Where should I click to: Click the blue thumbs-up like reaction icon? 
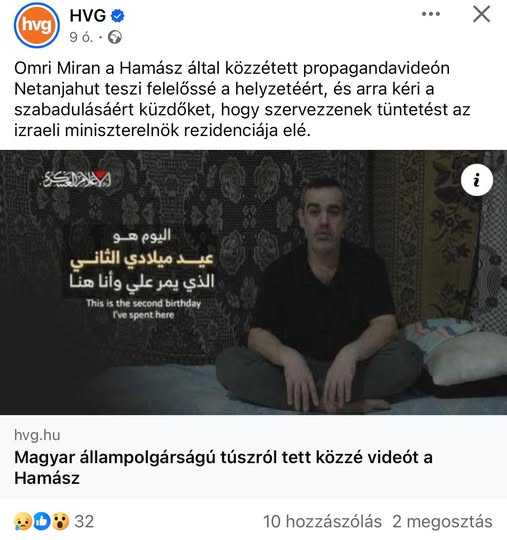[42, 521]
